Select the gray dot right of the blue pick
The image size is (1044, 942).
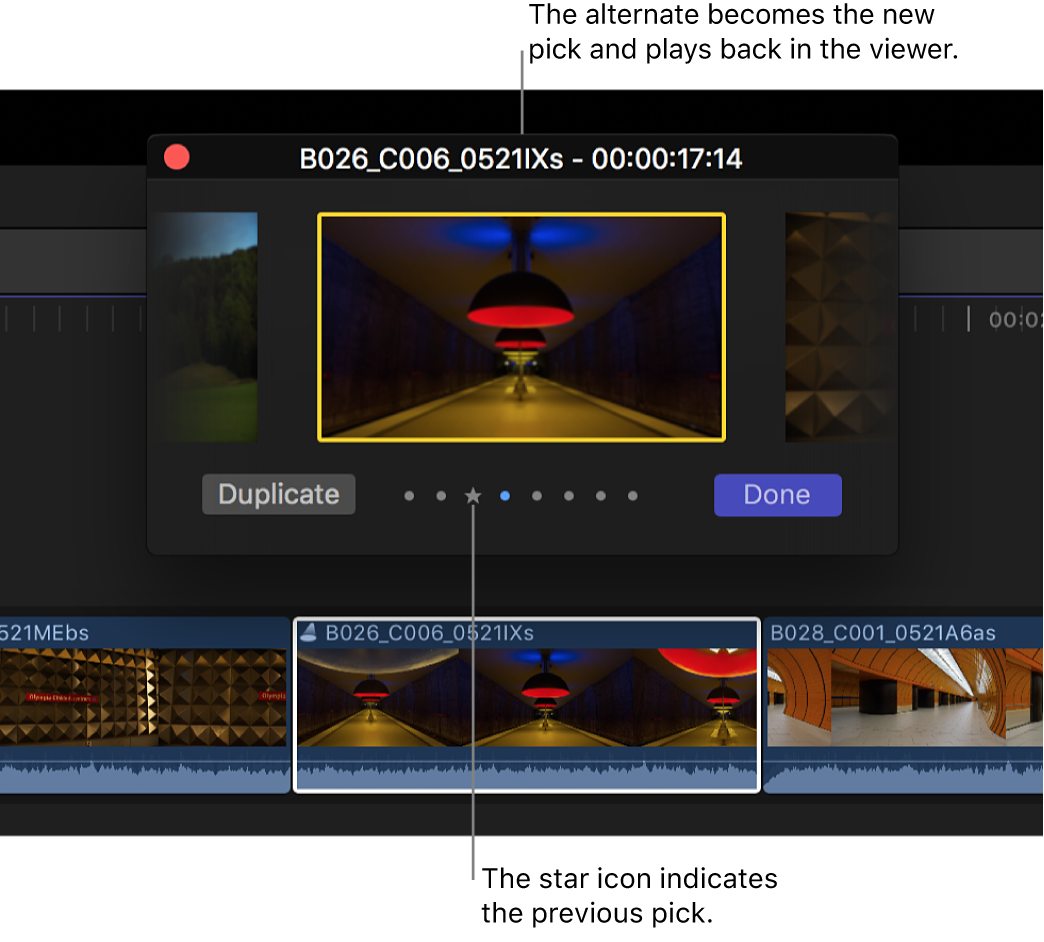point(537,494)
